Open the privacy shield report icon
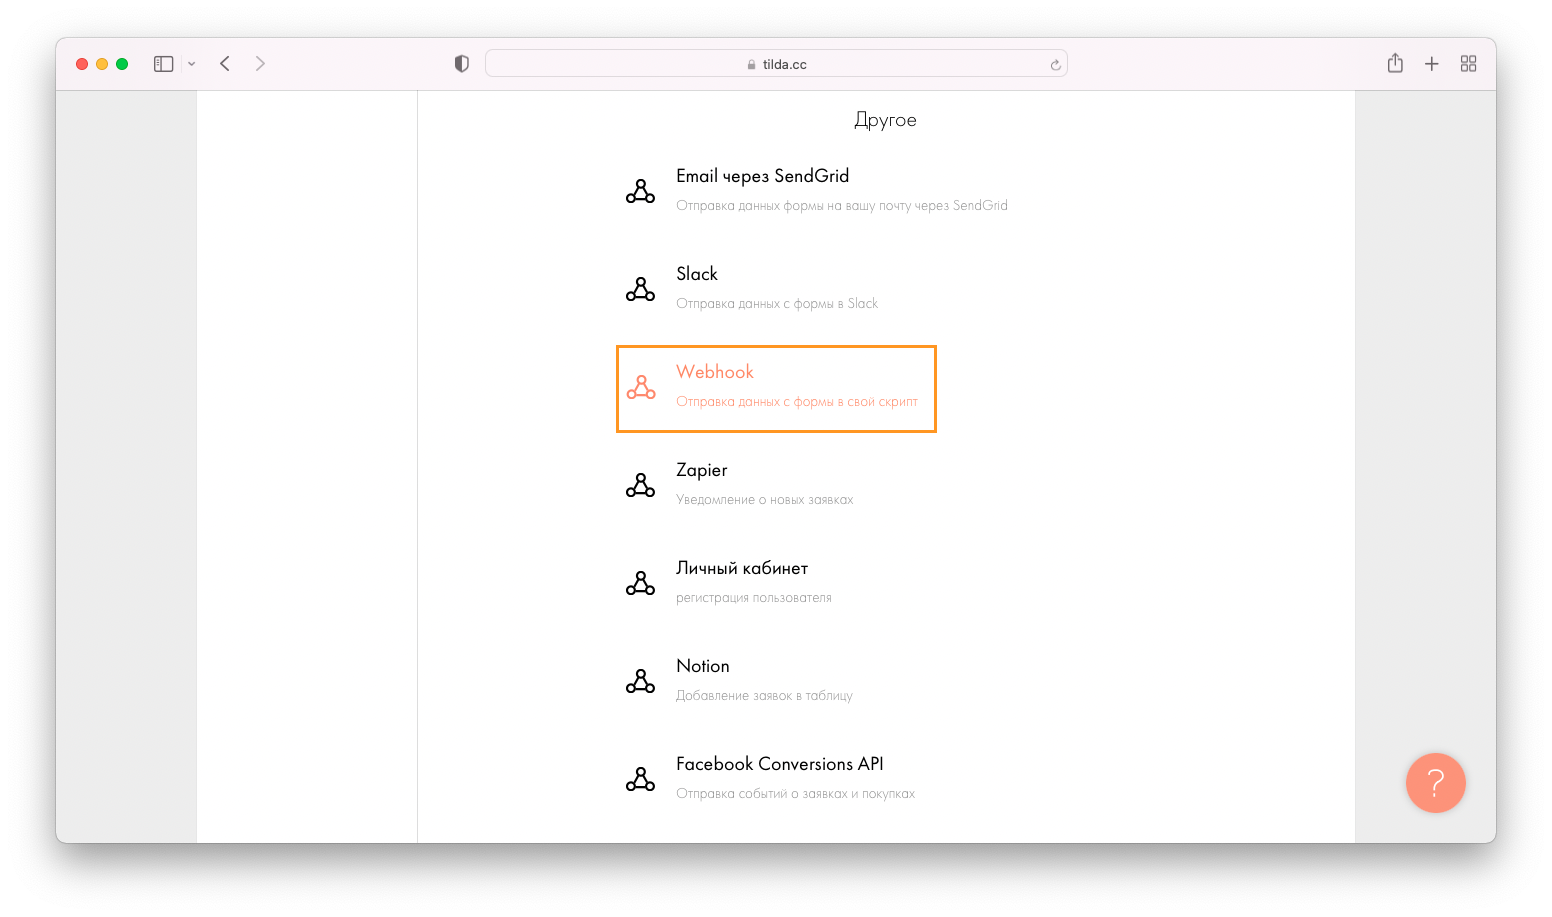 click(461, 64)
